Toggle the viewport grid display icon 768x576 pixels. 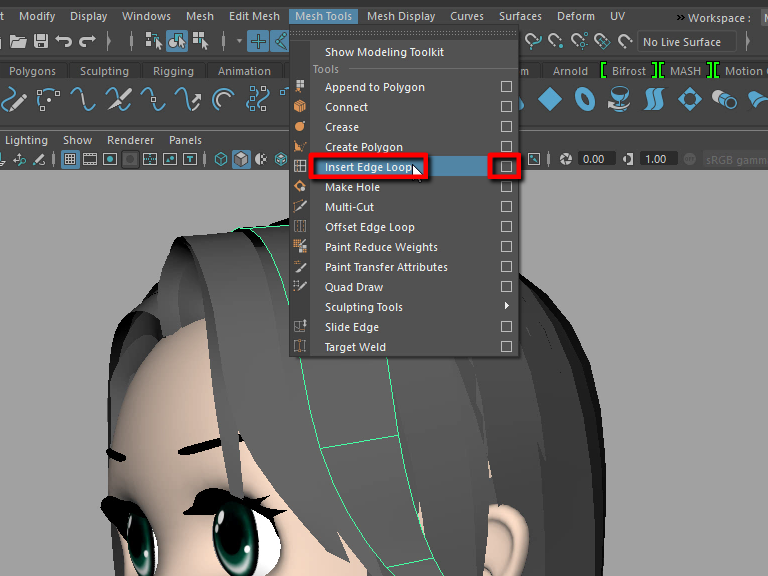tap(70, 159)
